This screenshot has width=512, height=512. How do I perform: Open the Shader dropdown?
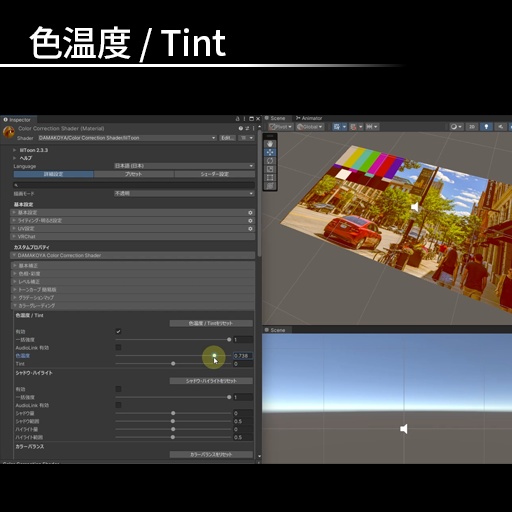[x=127, y=138]
